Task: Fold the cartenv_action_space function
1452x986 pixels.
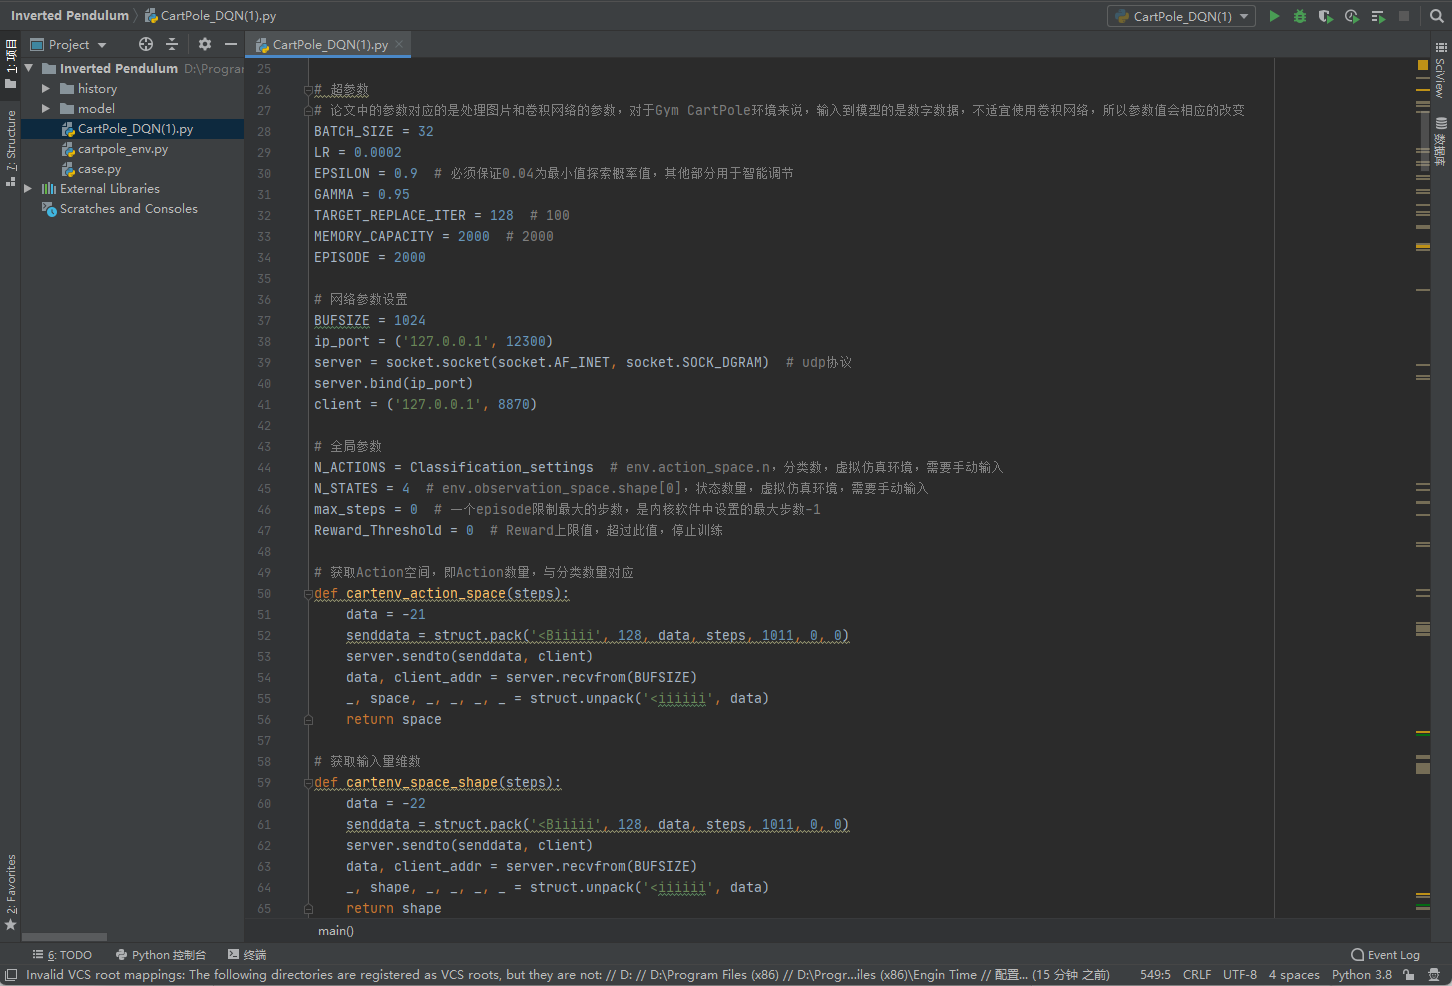Action: click(x=308, y=594)
